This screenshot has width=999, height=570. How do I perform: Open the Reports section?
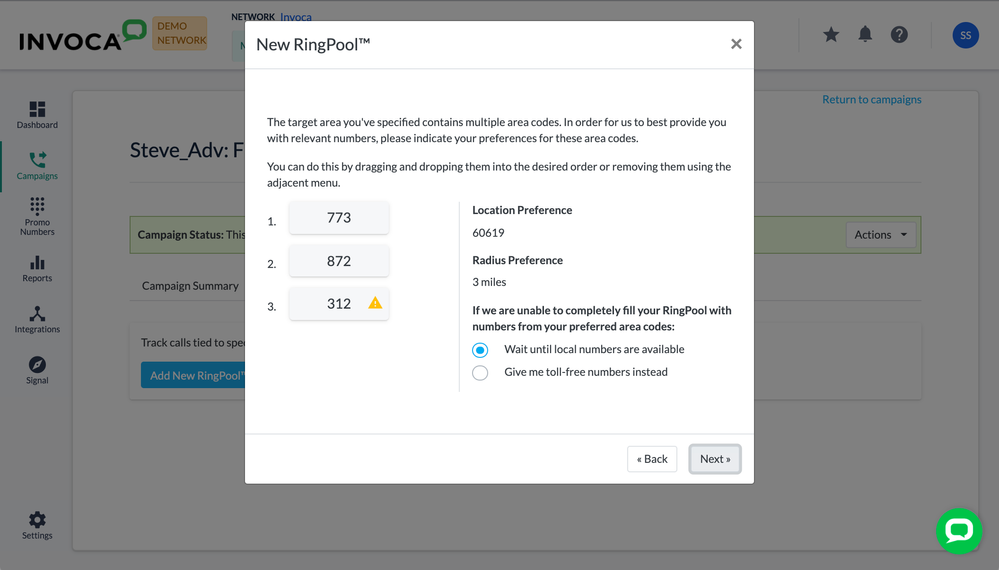tap(37, 268)
